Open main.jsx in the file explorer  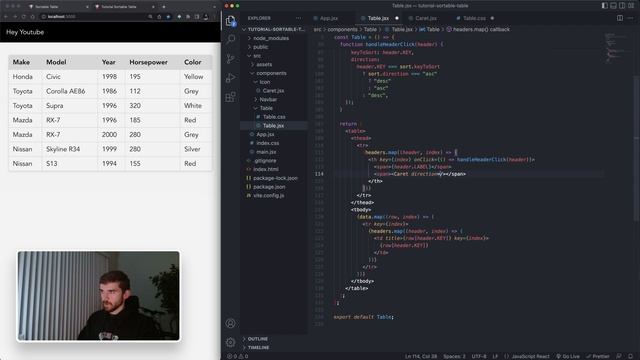point(266,152)
